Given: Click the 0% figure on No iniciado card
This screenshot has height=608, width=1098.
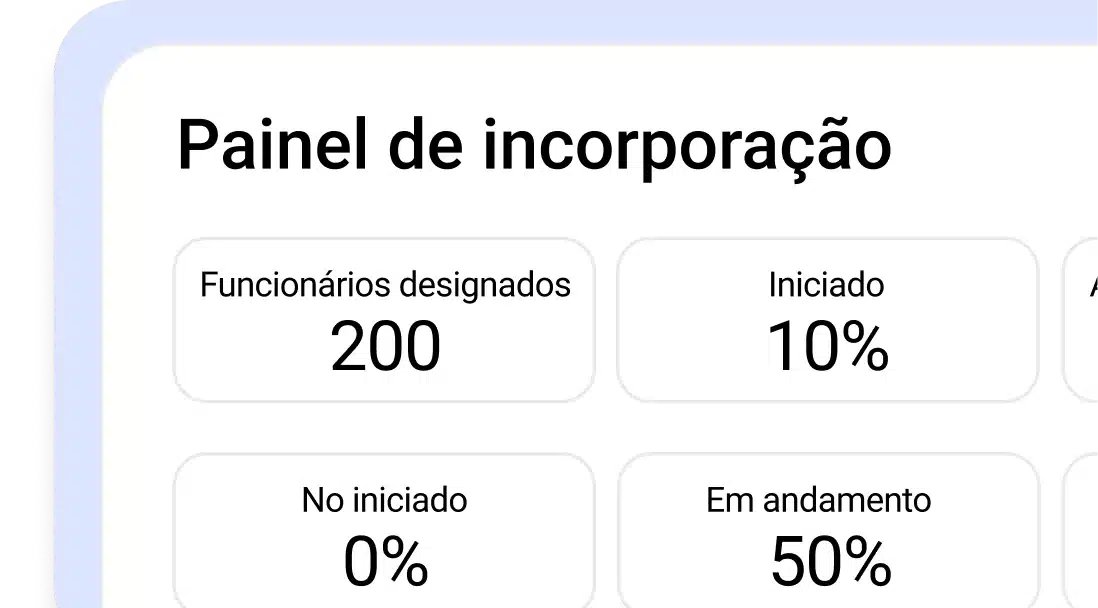Looking at the screenshot, I should [385, 563].
